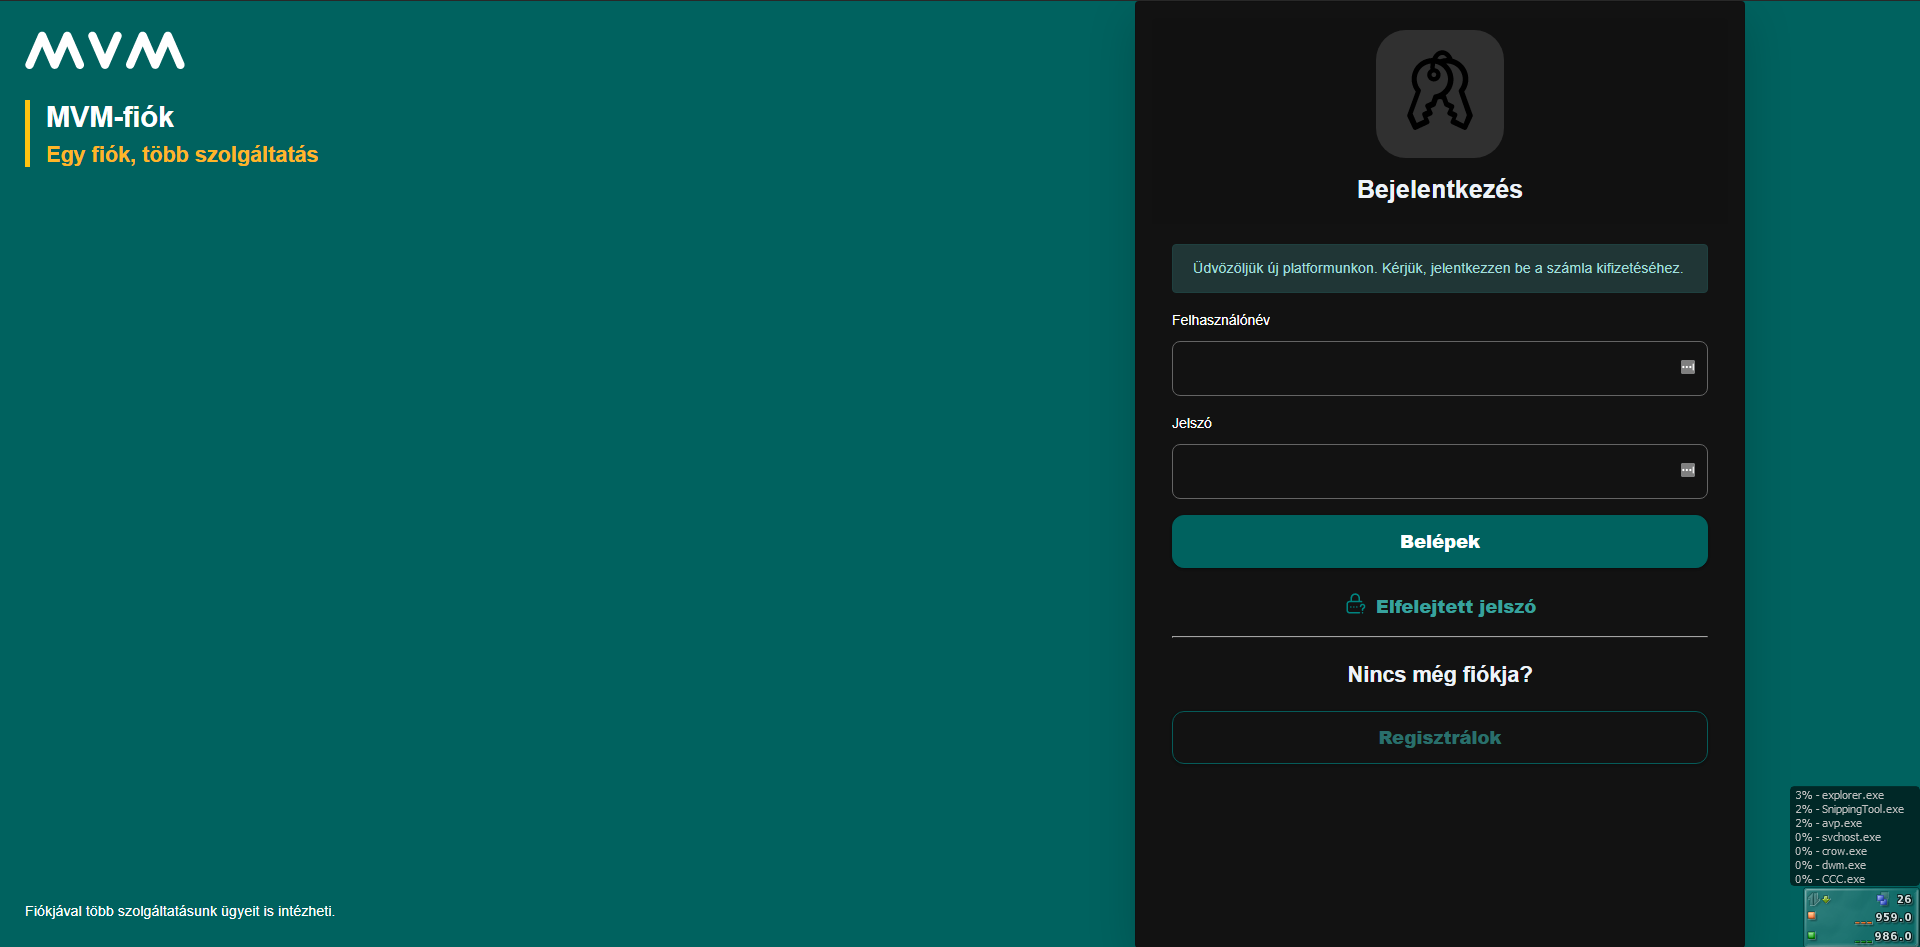Open the Elfelejtett jelszó link

click(1455, 606)
